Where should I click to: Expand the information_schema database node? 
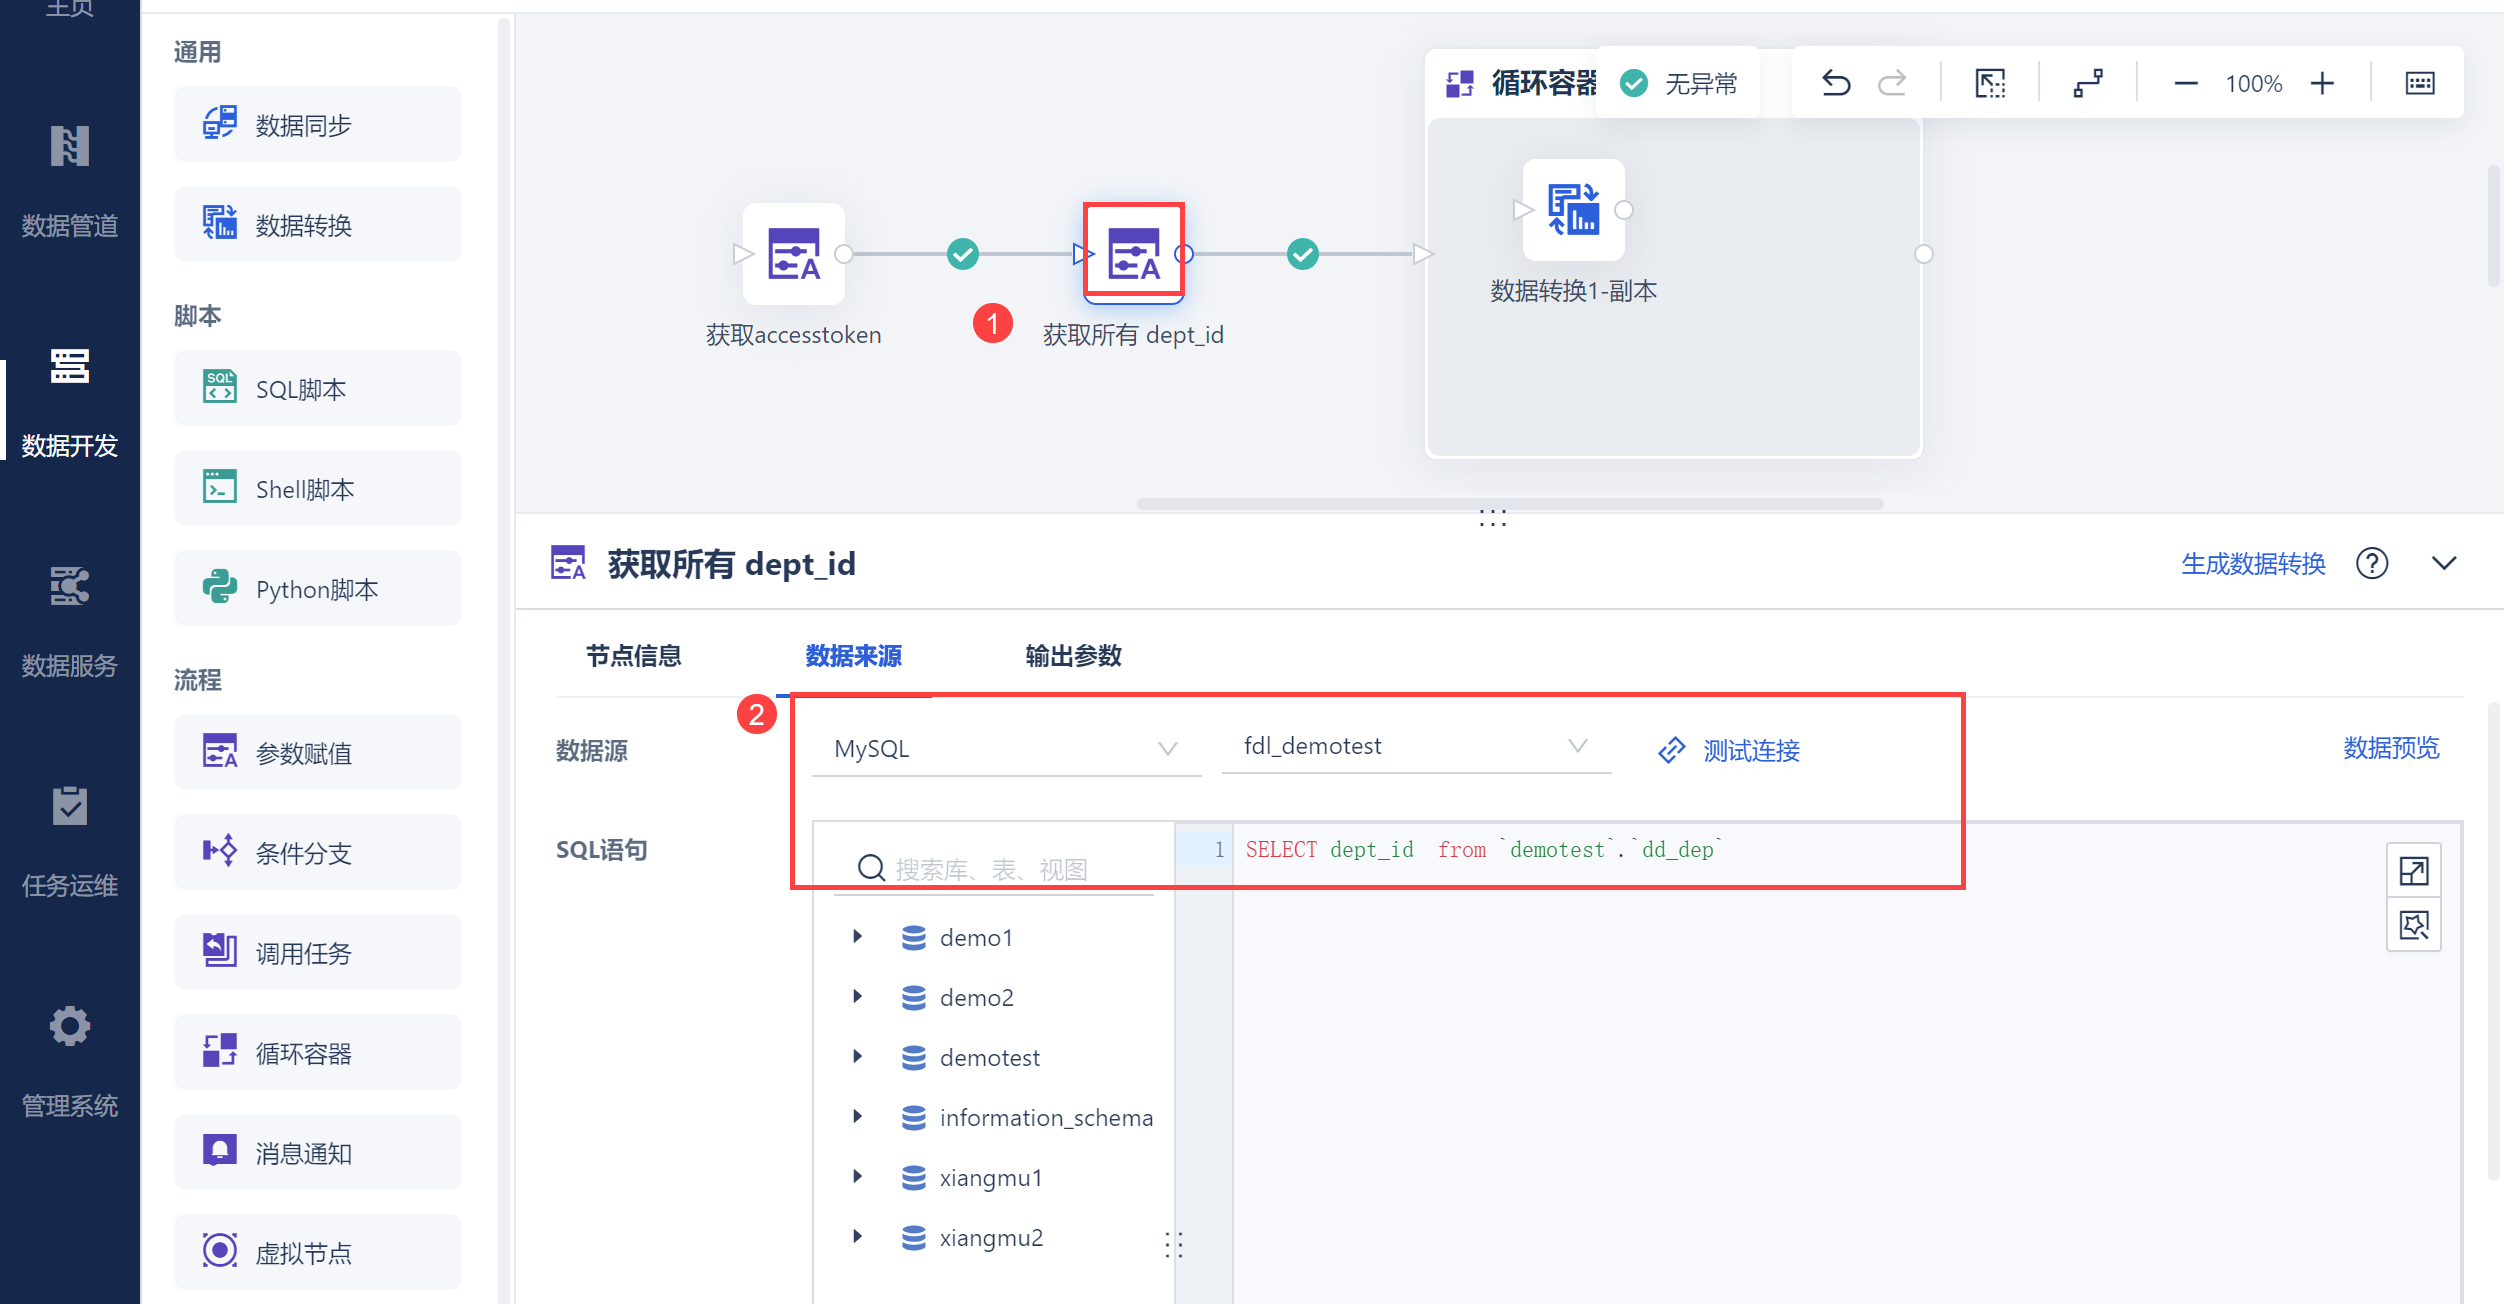[x=857, y=1117]
